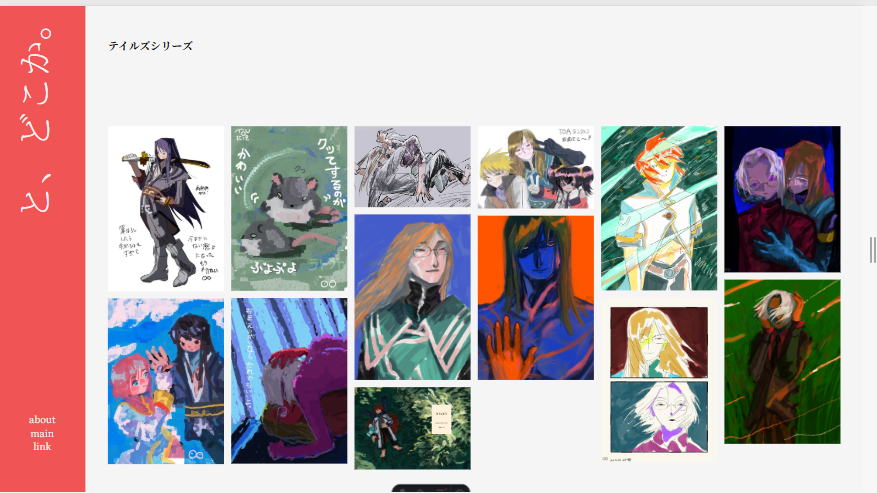The width and height of the screenshot is (877, 493).
Task: View the two characters embracing on dark blue
Action: [782, 199]
